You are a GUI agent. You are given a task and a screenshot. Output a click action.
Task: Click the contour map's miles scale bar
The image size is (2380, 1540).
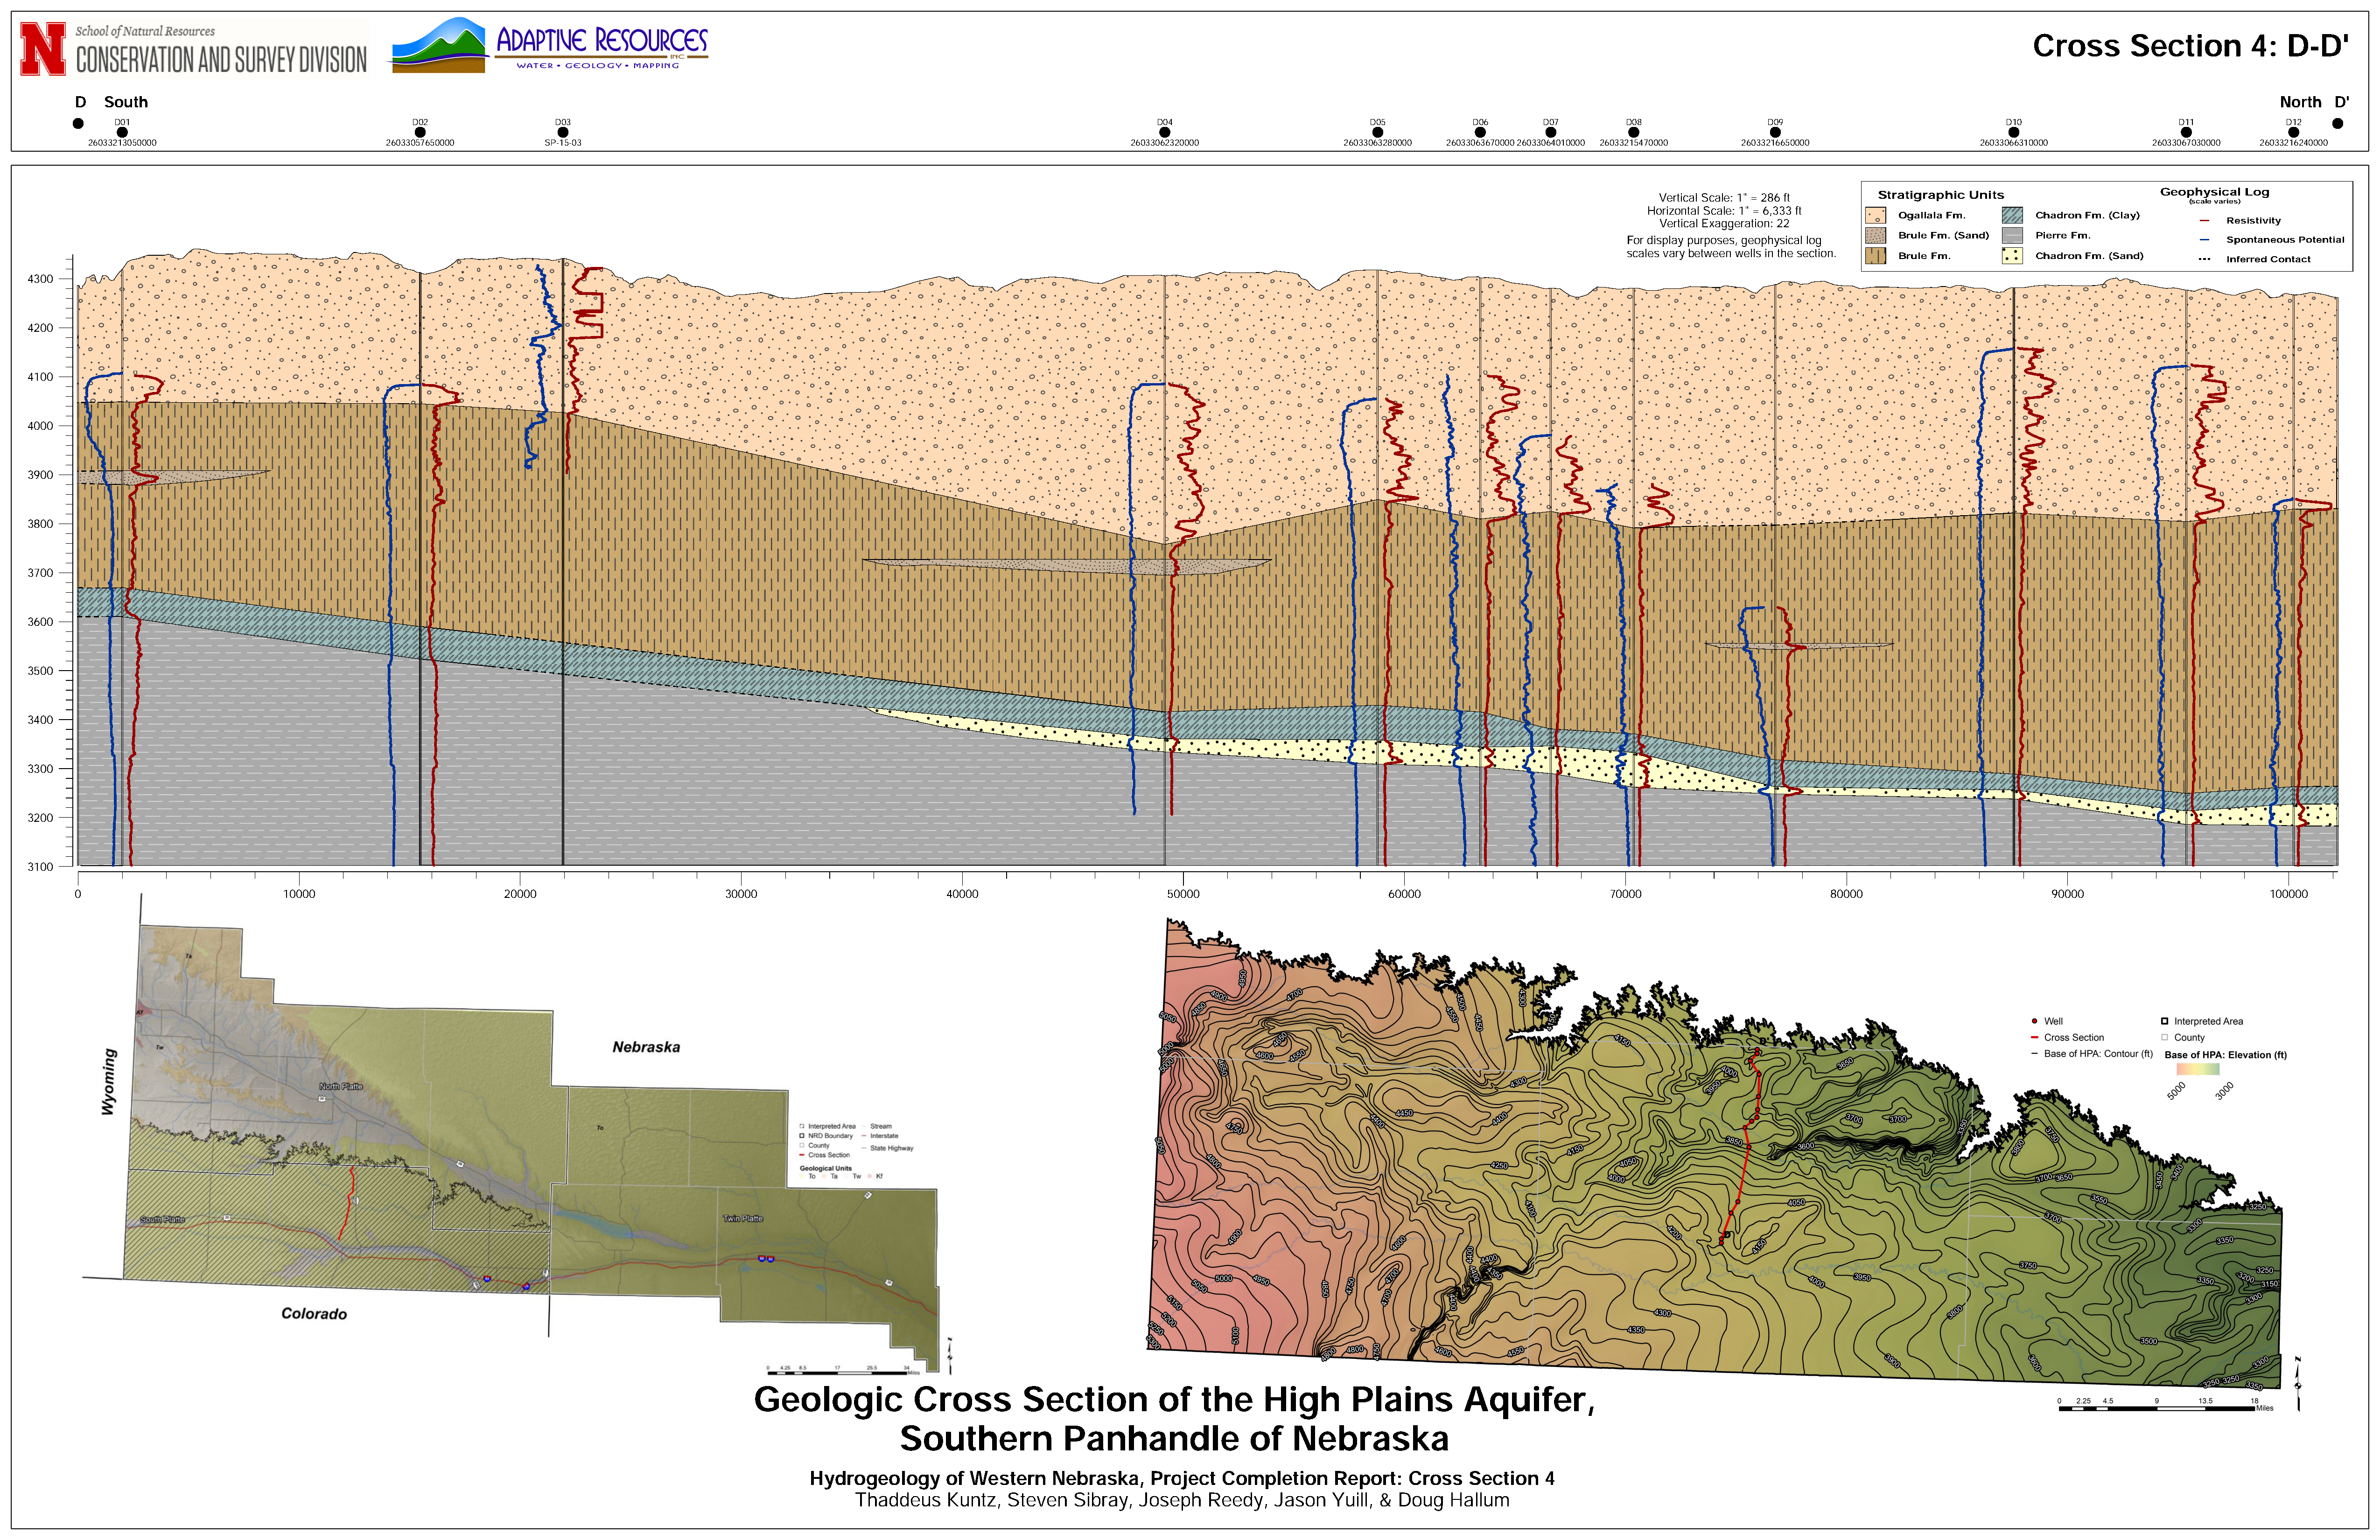coord(2165,1405)
